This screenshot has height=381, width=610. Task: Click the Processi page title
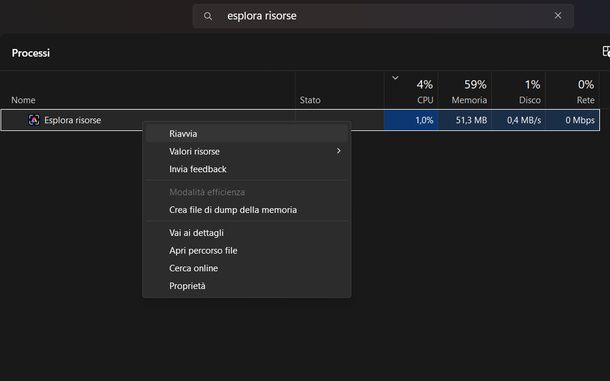tap(31, 53)
